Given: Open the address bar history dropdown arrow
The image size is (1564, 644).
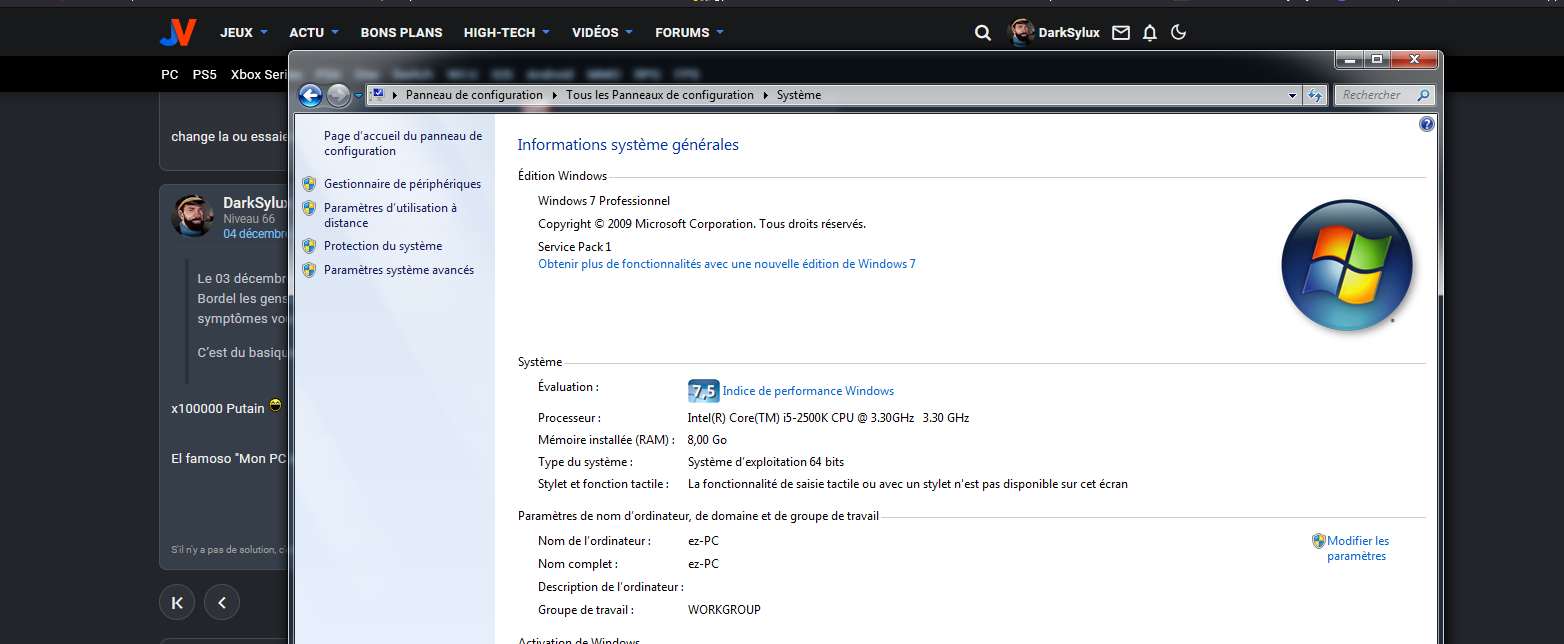Looking at the screenshot, I should click(1294, 95).
